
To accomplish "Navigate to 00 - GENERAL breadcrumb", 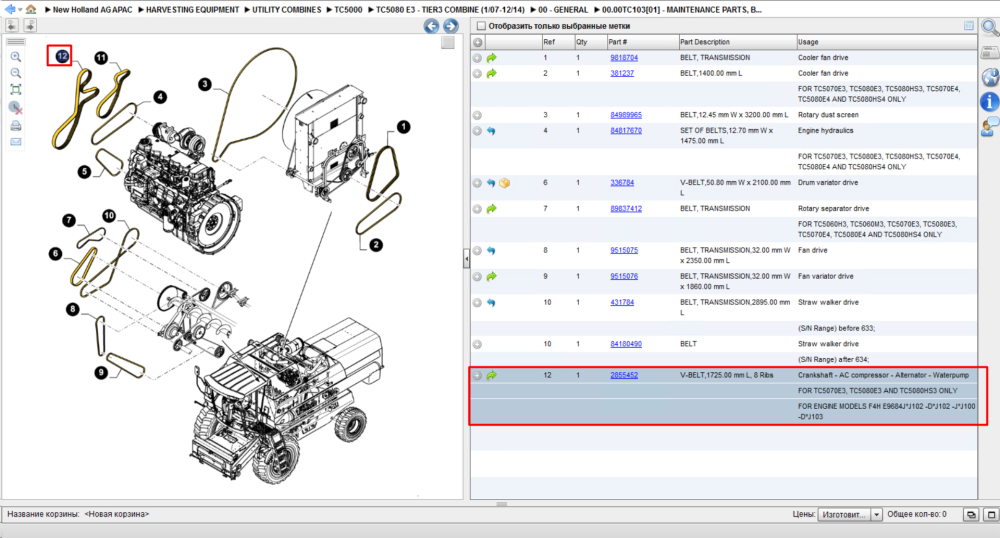I will pos(563,10).
